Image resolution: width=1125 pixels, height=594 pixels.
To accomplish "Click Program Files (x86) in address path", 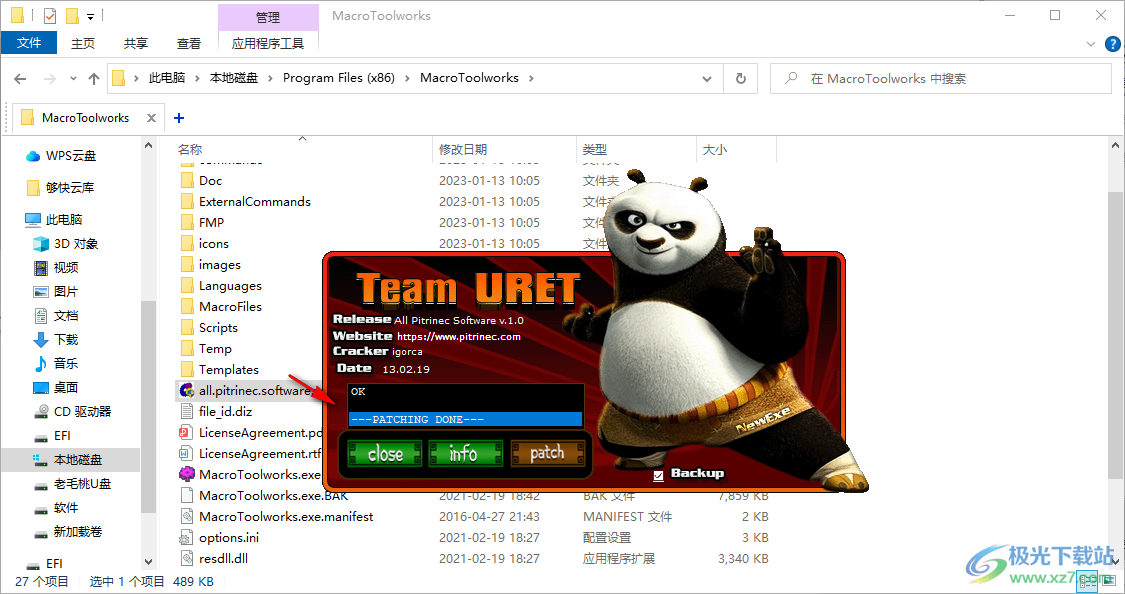I will pos(339,77).
